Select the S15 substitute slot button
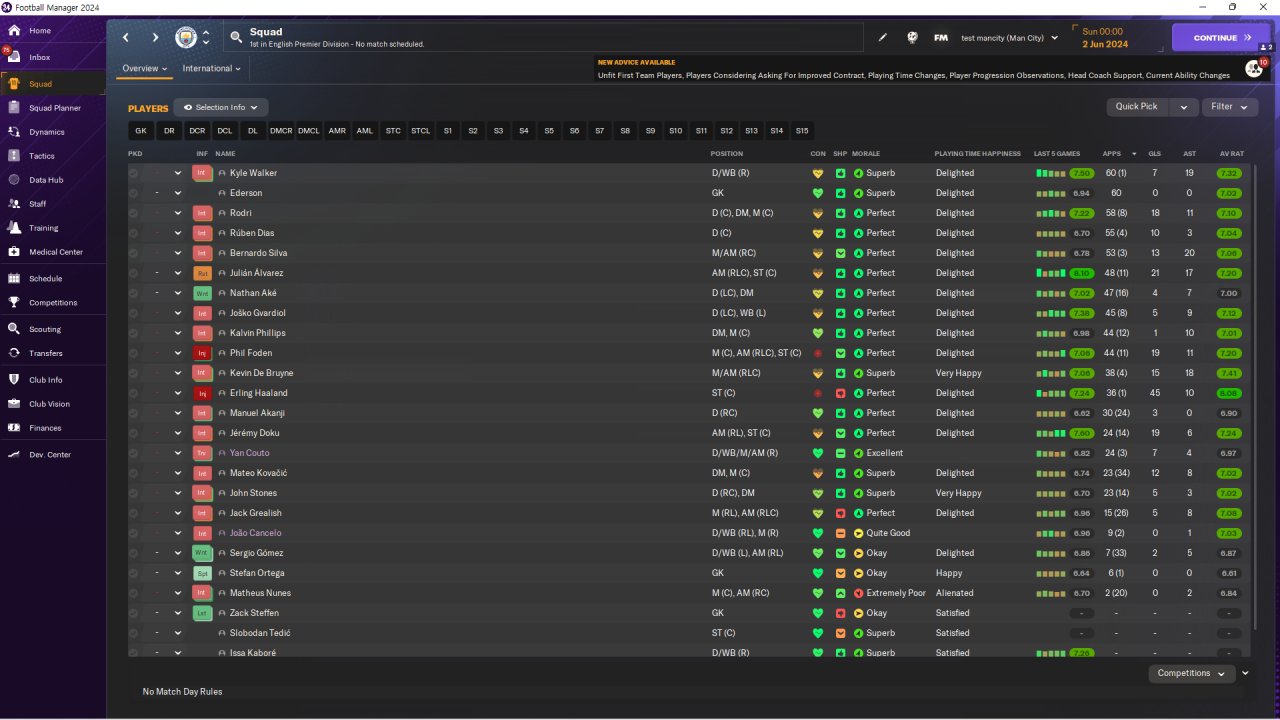Screen dimensions: 1280x720 point(802,131)
